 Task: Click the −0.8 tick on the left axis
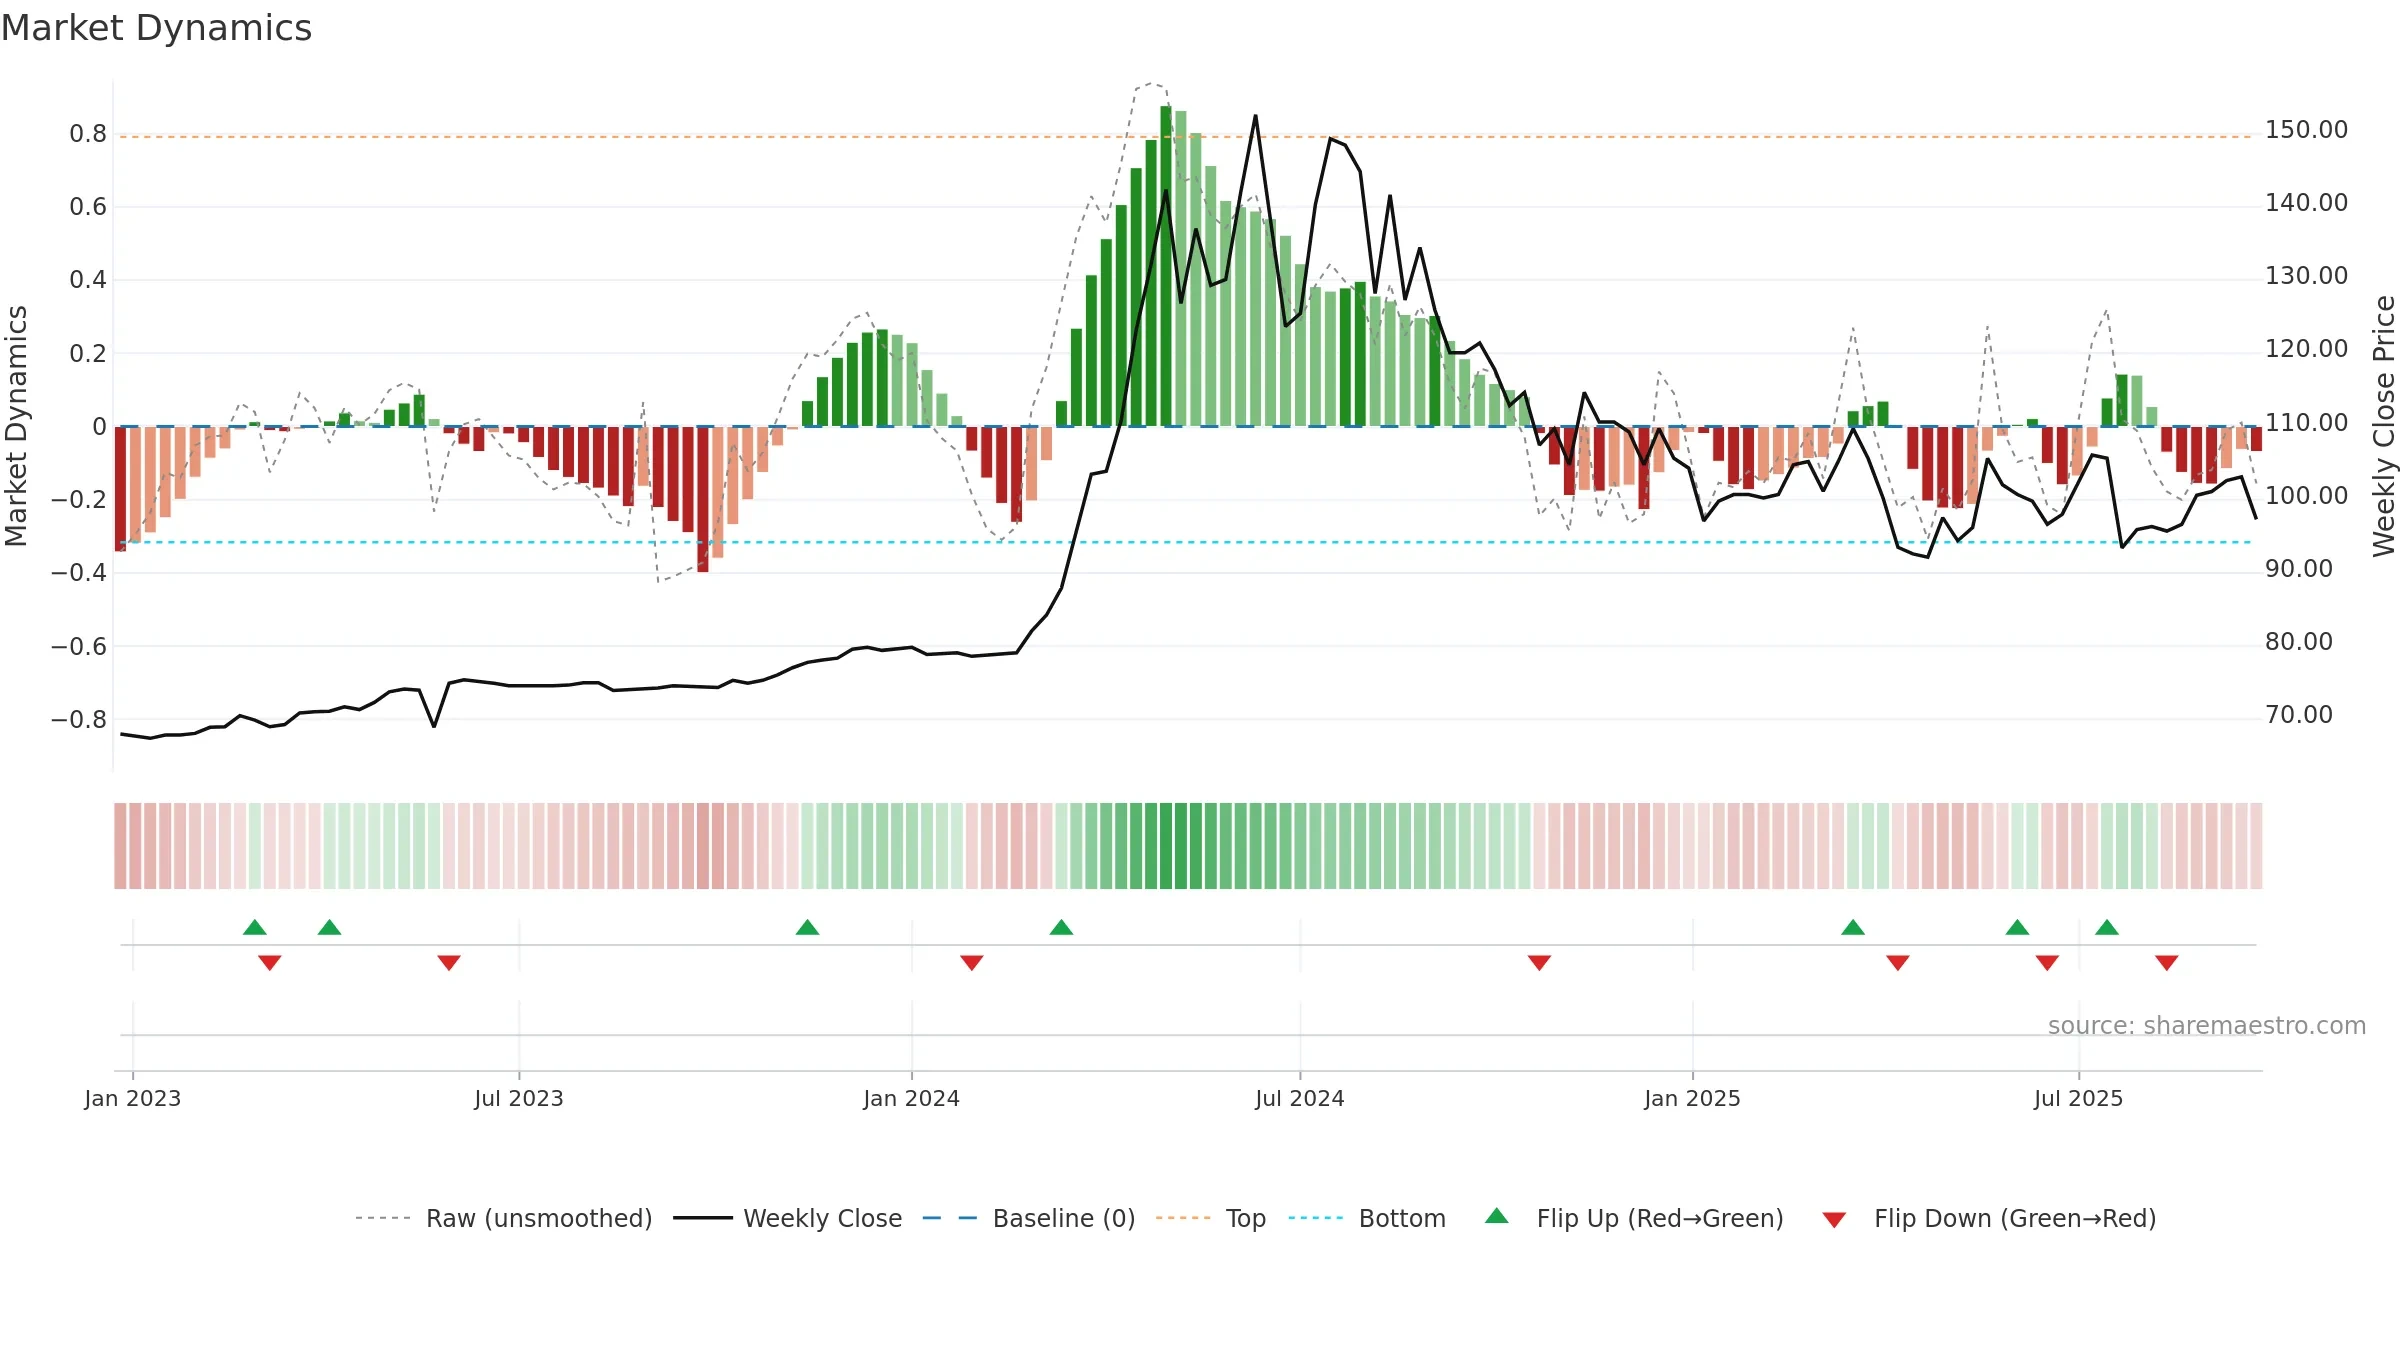coord(79,720)
